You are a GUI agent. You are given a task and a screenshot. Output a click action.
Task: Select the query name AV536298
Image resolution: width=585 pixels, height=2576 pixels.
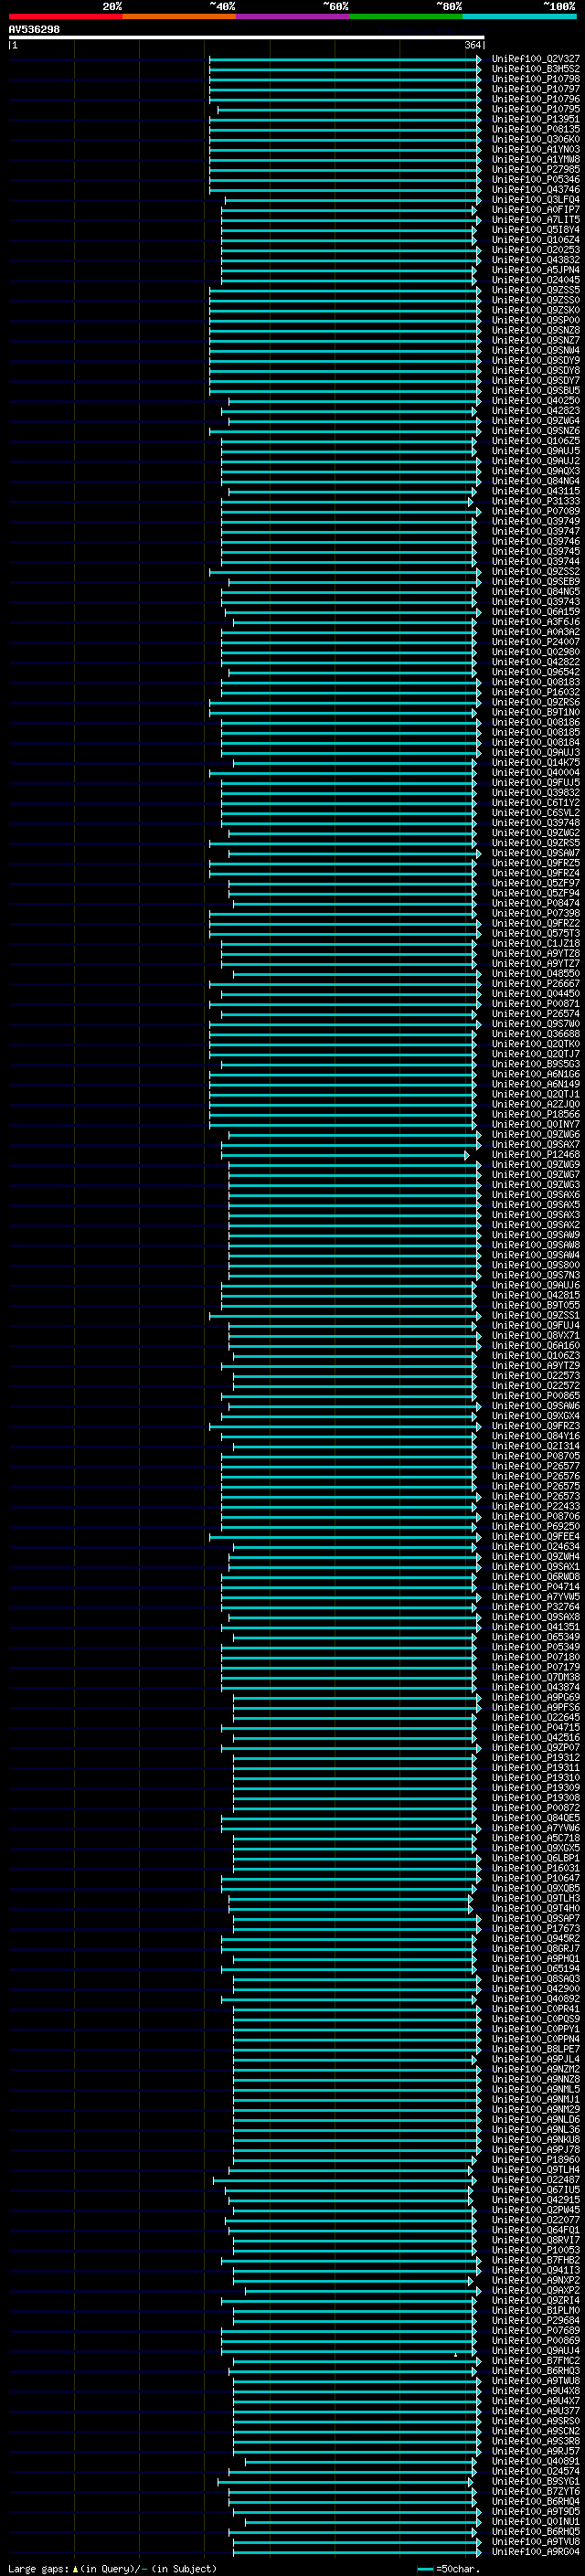34,30
